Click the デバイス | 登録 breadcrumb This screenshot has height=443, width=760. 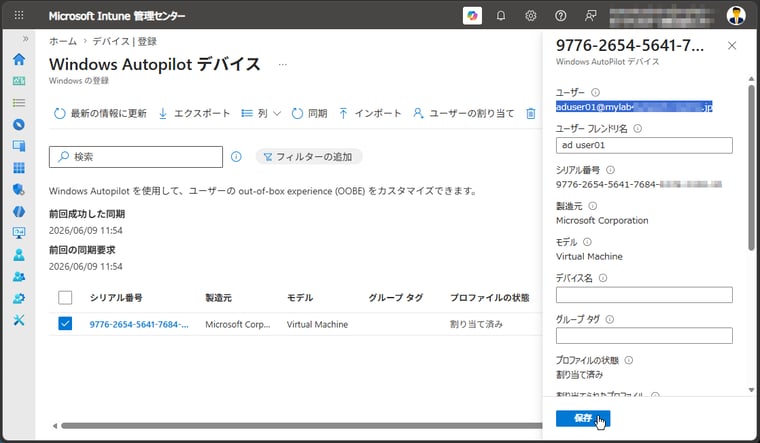(125, 42)
